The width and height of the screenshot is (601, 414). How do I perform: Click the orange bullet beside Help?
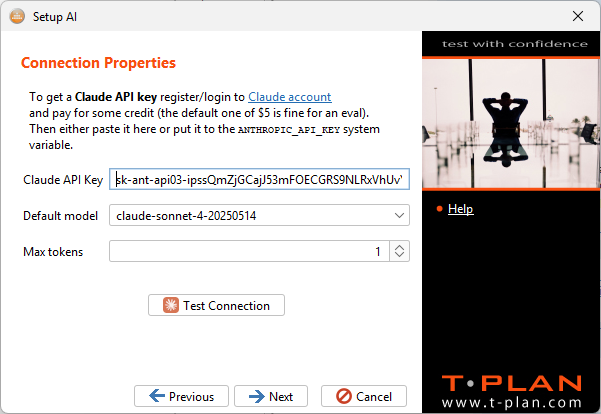[x=439, y=209]
